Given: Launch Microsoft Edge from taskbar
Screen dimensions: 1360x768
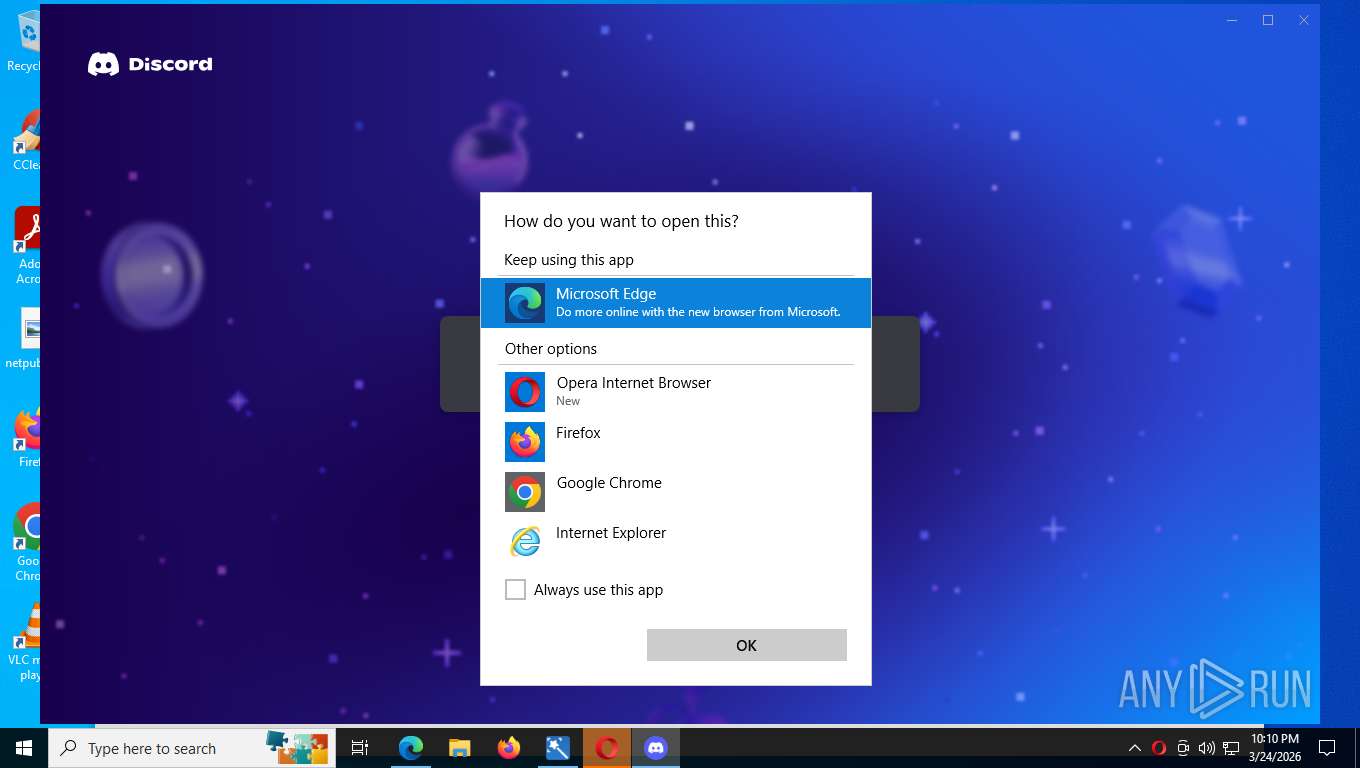Looking at the screenshot, I should [410, 748].
